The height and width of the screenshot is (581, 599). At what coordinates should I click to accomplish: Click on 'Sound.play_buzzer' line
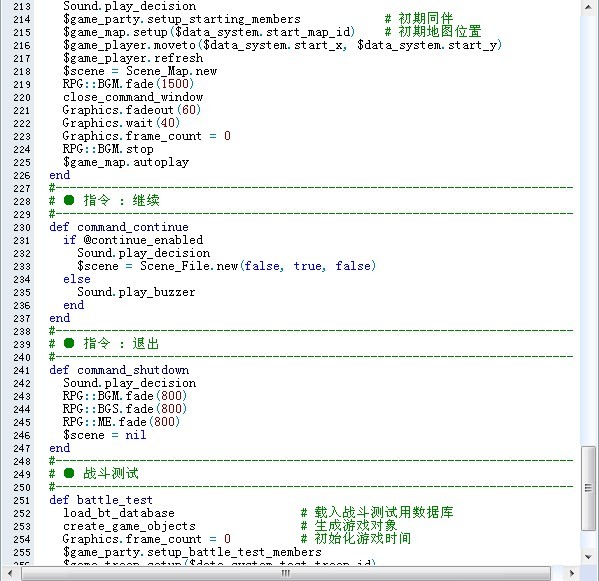click(136, 292)
